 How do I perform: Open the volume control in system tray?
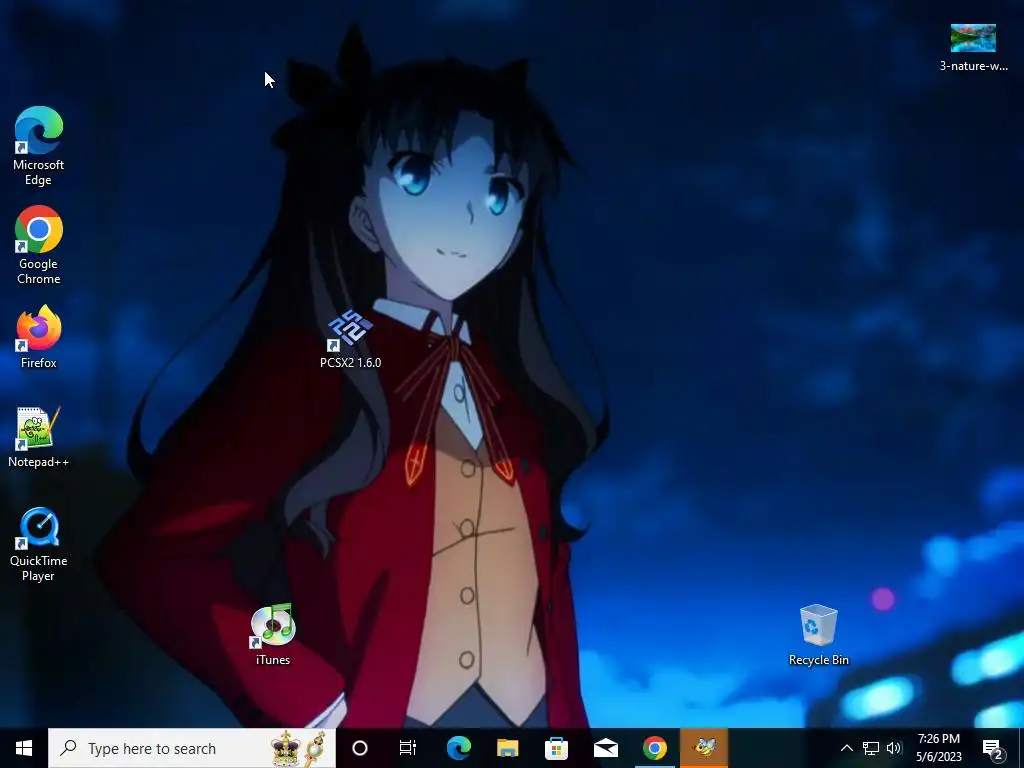pyautogui.click(x=894, y=748)
